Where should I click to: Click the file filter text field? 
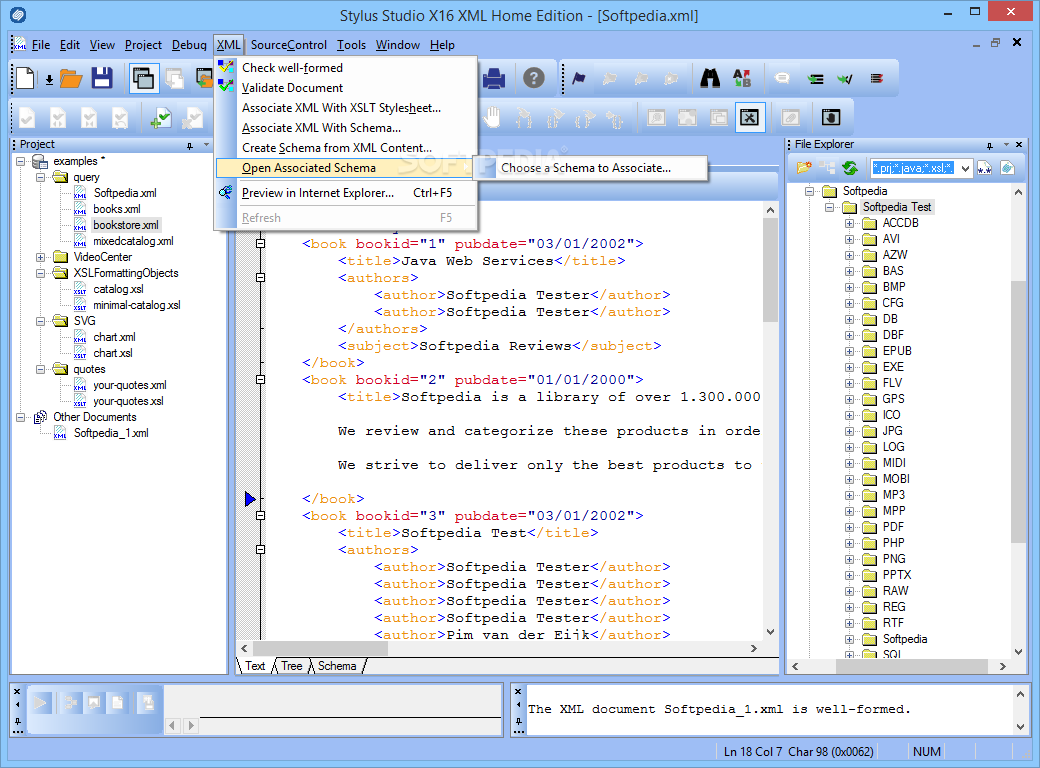pyautogui.click(x=913, y=168)
